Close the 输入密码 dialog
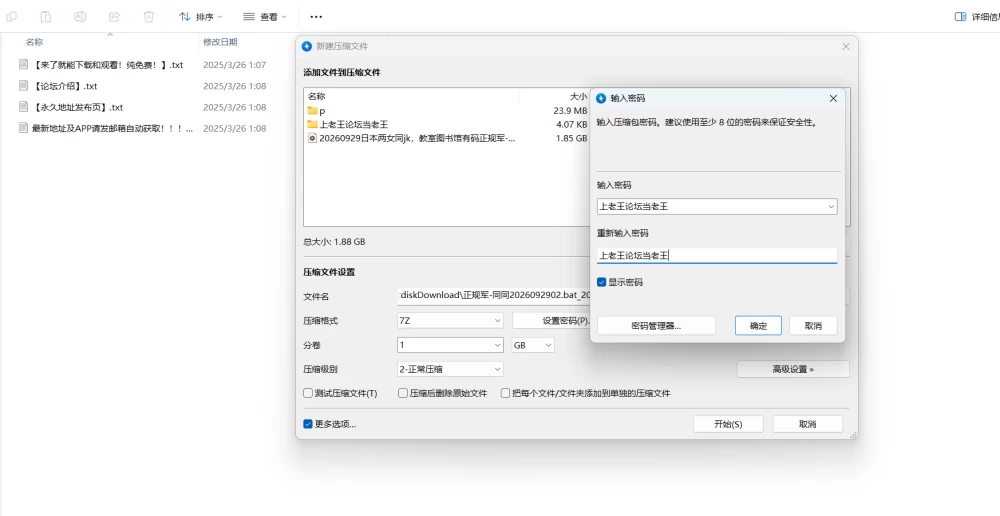The image size is (1000, 516). click(833, 98)
